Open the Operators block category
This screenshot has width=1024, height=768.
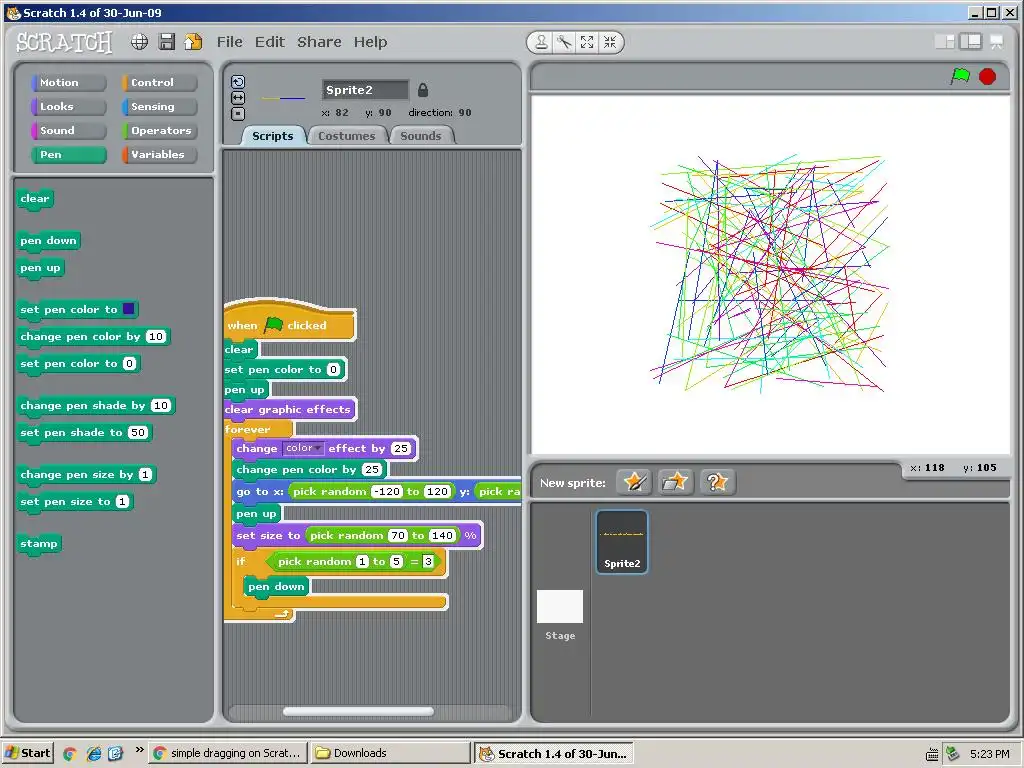tap(159, 131)
